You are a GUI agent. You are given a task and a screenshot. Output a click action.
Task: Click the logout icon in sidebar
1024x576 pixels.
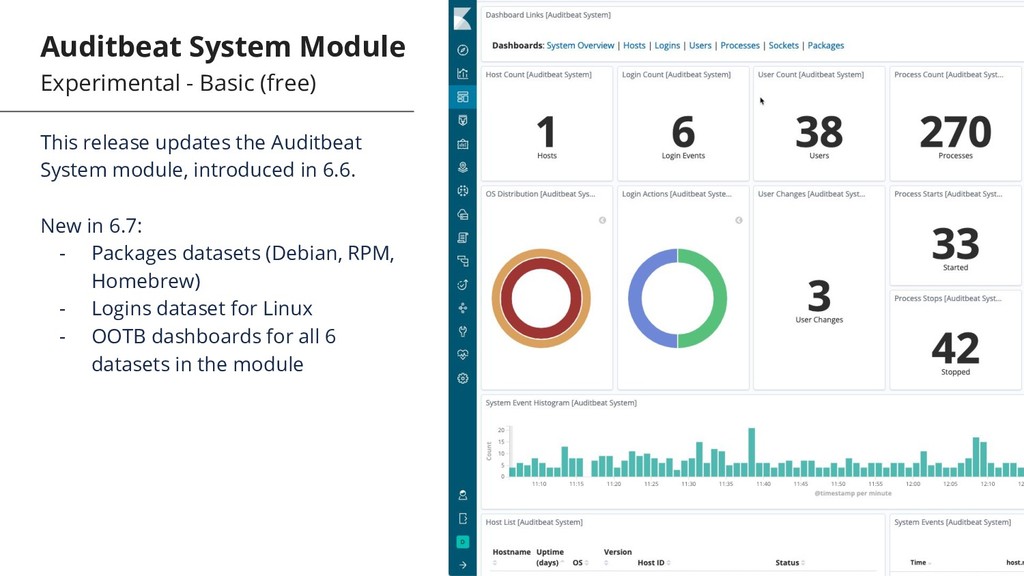(462, 519)
